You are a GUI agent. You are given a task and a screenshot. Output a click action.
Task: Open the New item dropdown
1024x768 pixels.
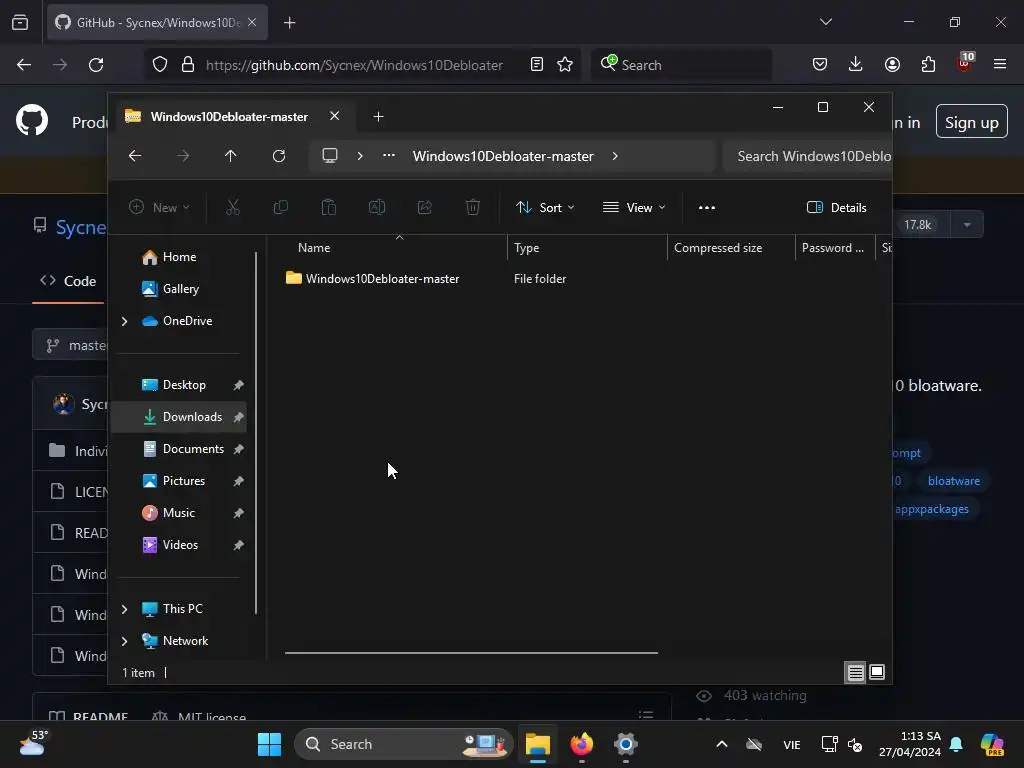point(159,208)
